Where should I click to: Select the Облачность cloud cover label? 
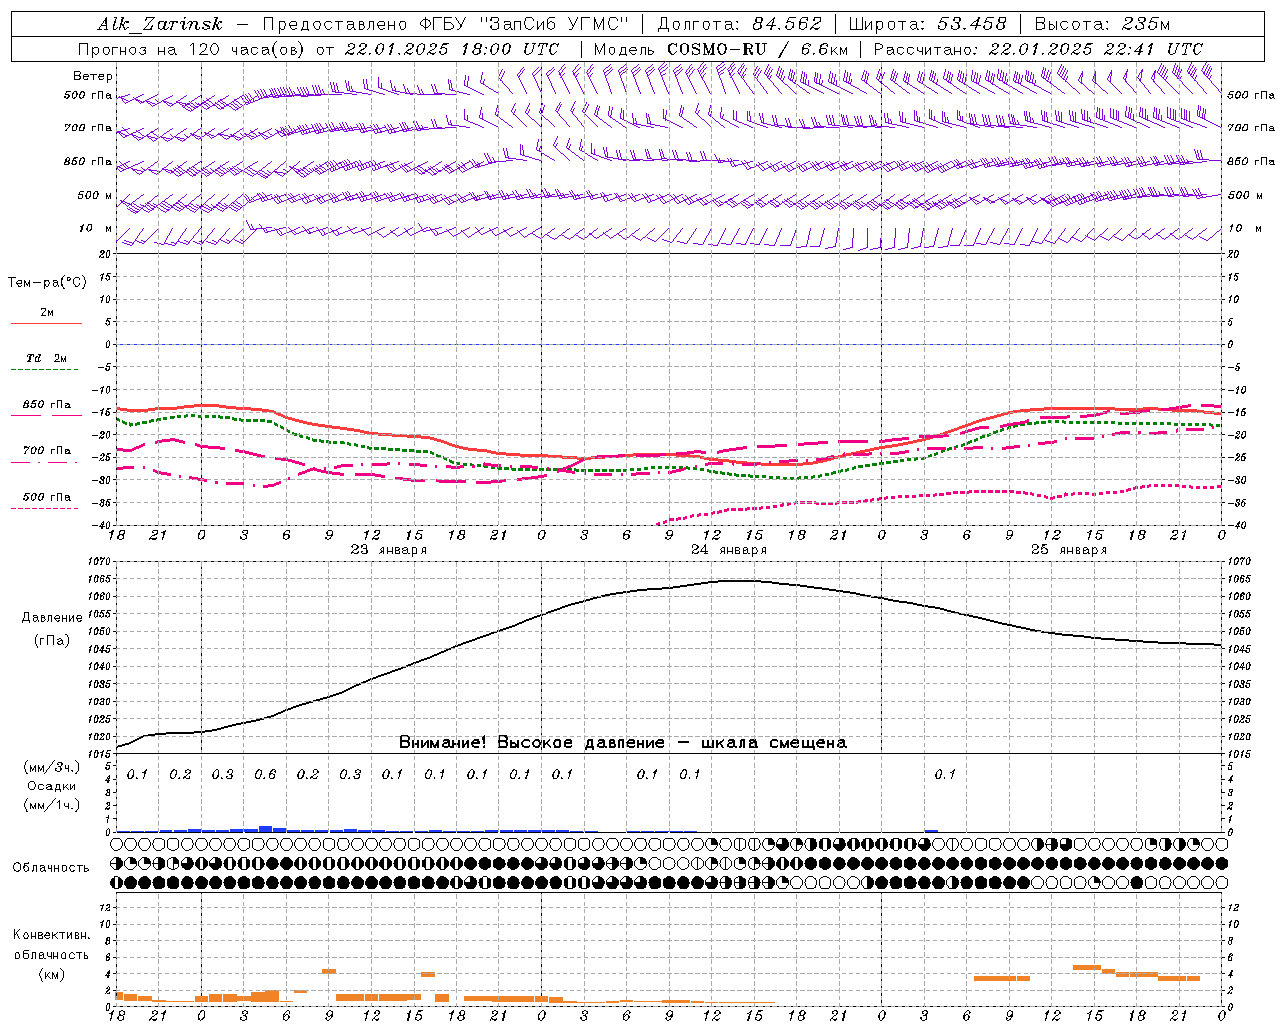51,867
